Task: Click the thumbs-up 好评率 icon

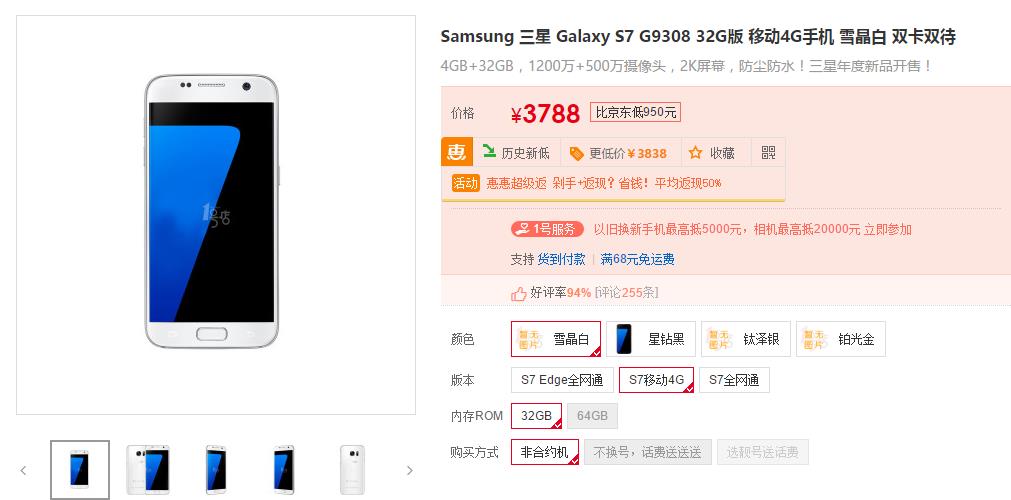Action: pos(518,294)
